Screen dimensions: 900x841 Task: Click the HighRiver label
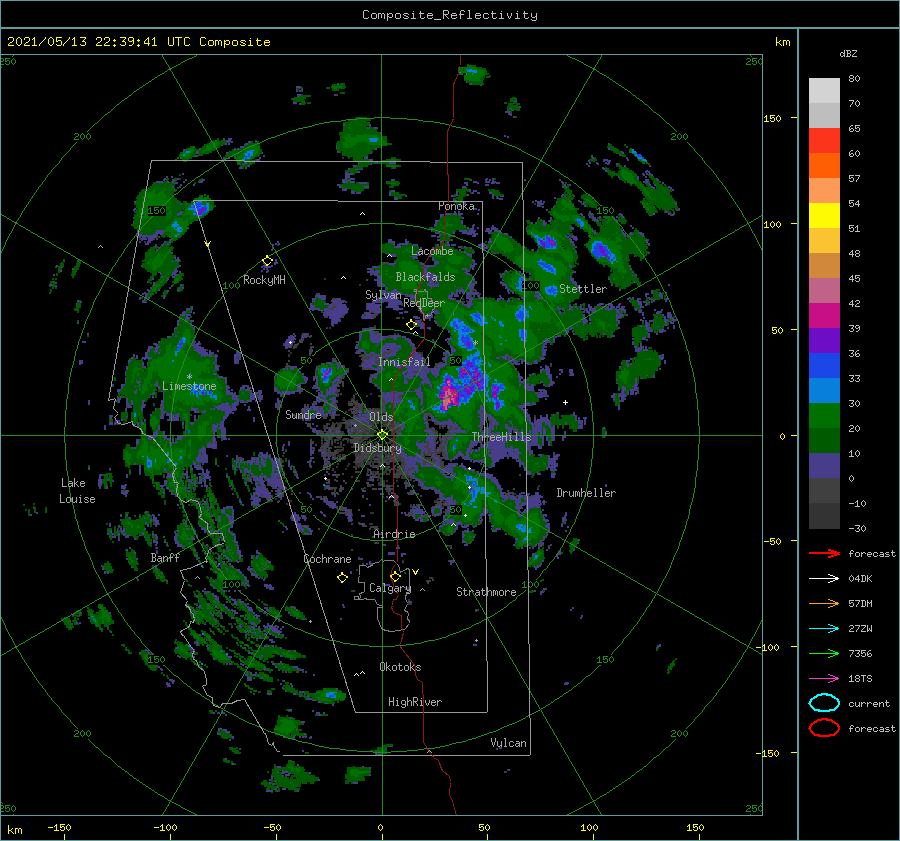coord(415,703)
